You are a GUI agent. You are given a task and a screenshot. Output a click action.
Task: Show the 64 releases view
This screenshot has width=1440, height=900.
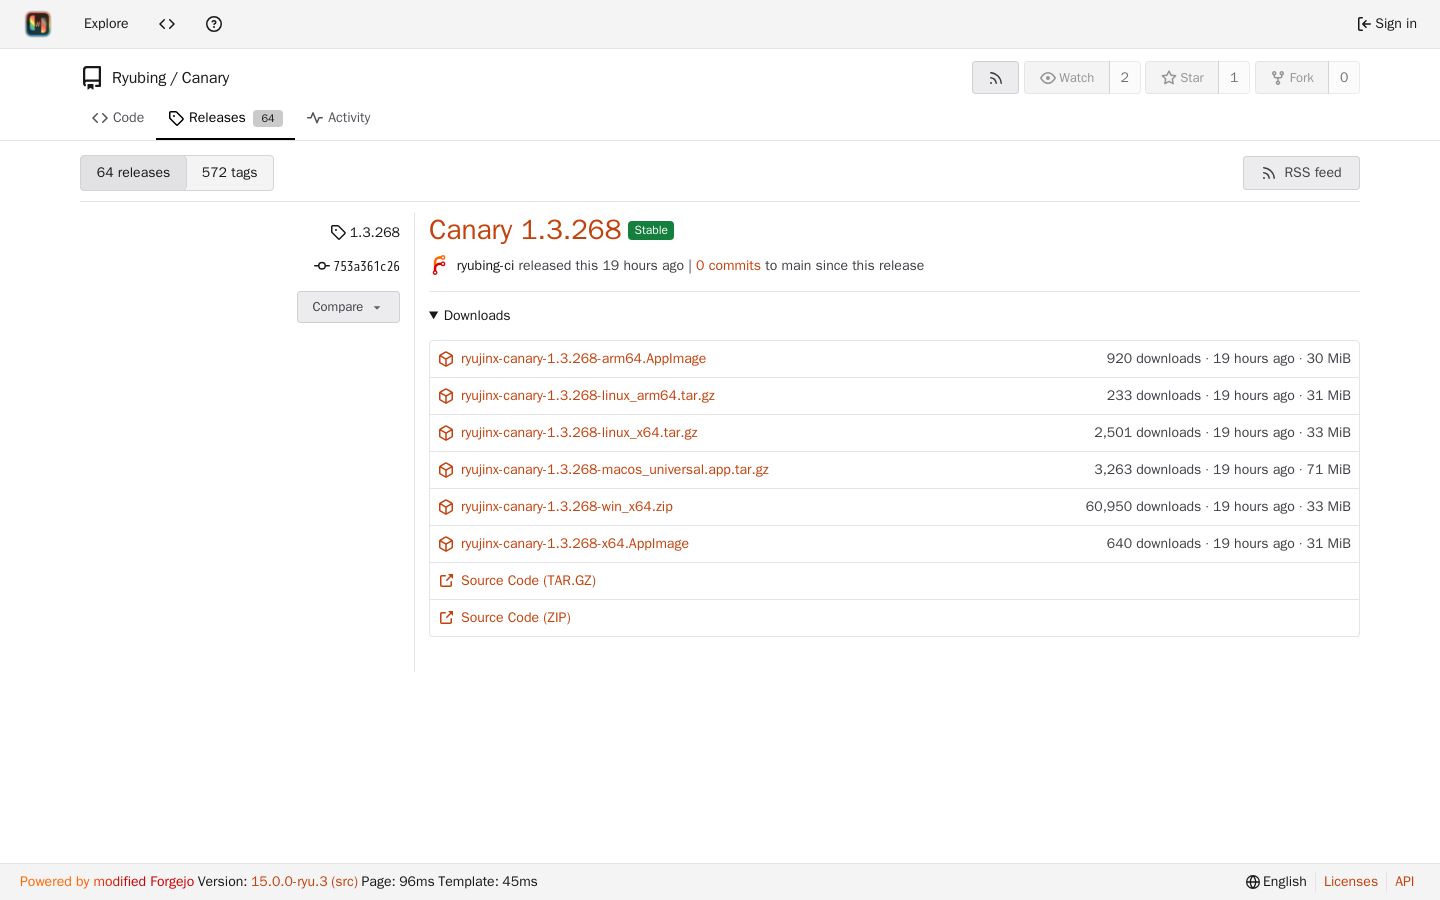point(133,173)
